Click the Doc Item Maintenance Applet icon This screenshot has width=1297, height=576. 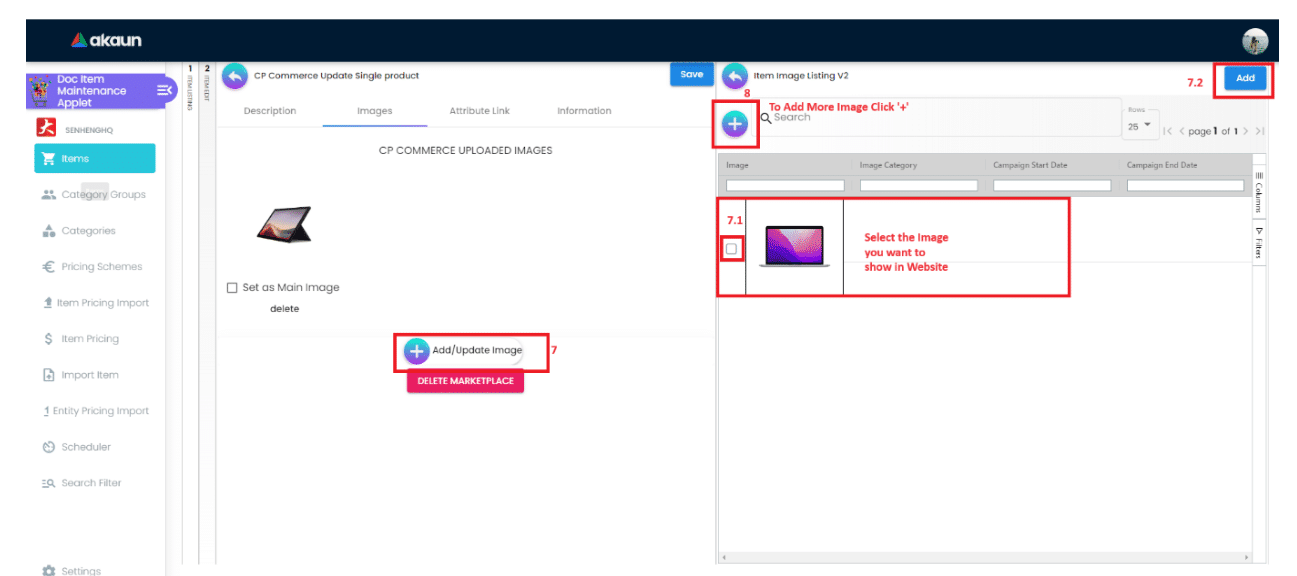(x=41, y=91)
